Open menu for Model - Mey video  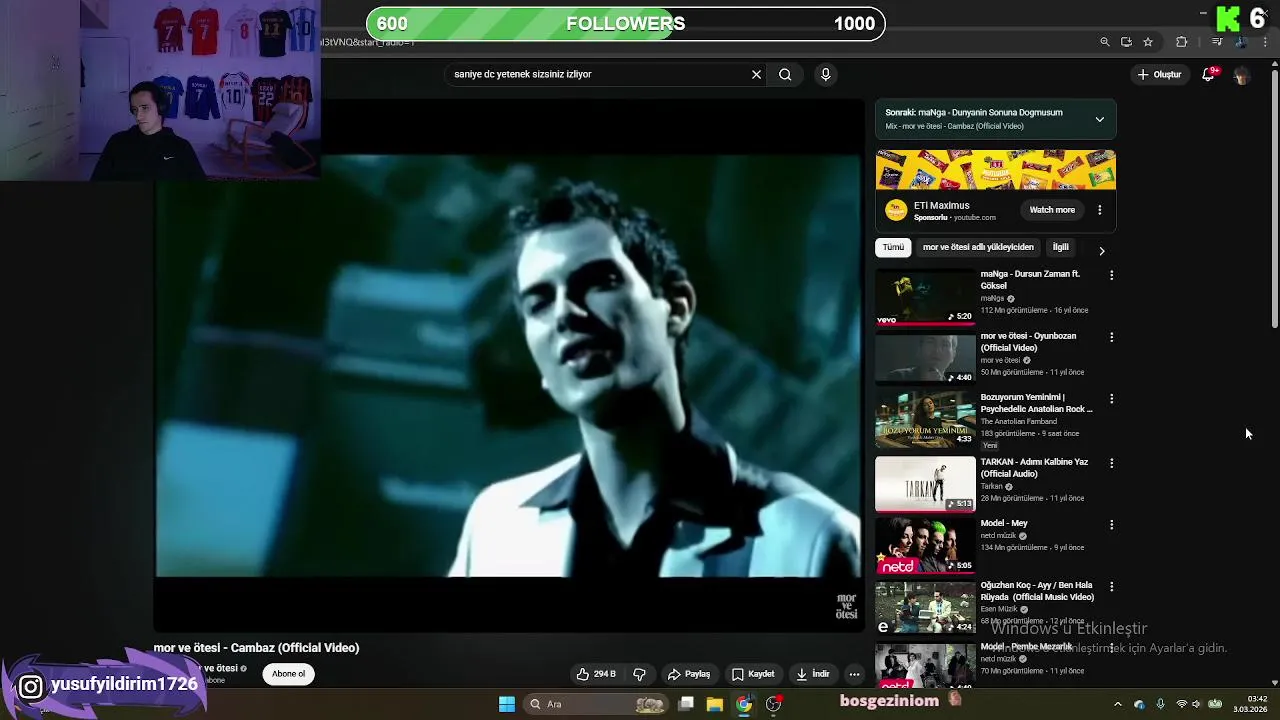(x=1111, y=524)
